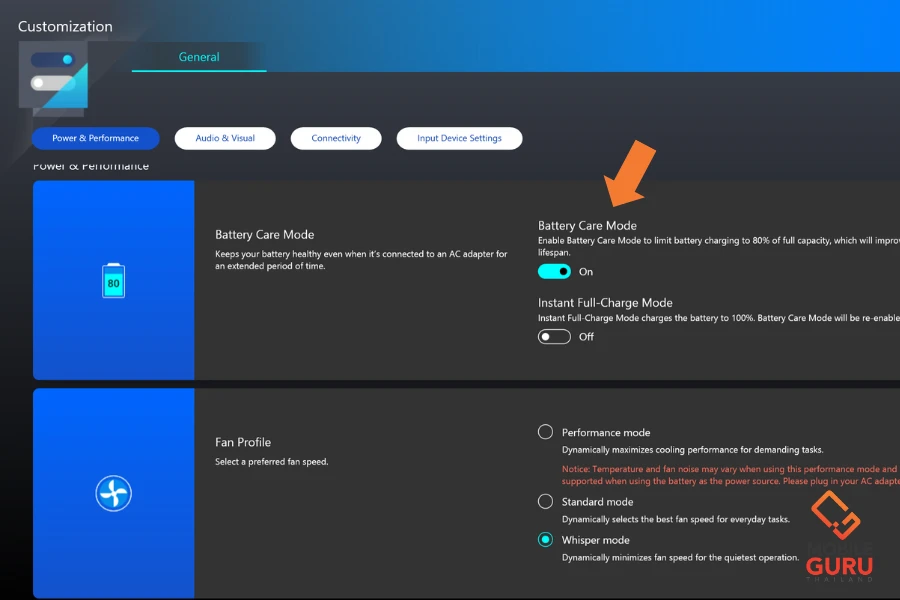Image resolution: width=900 pixels, height=600 pixels.
Task: Select the Whisper mode radio button
Action: (545, 539)
